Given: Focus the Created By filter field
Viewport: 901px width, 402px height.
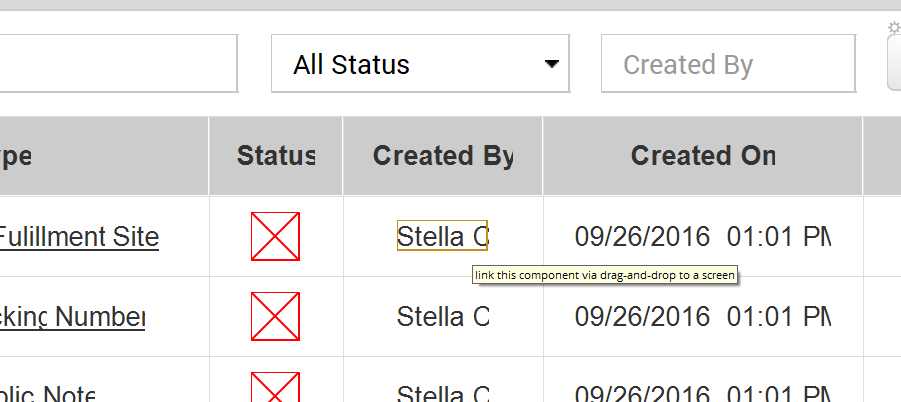Looking at the screenshot, I should tap(728, 65).
